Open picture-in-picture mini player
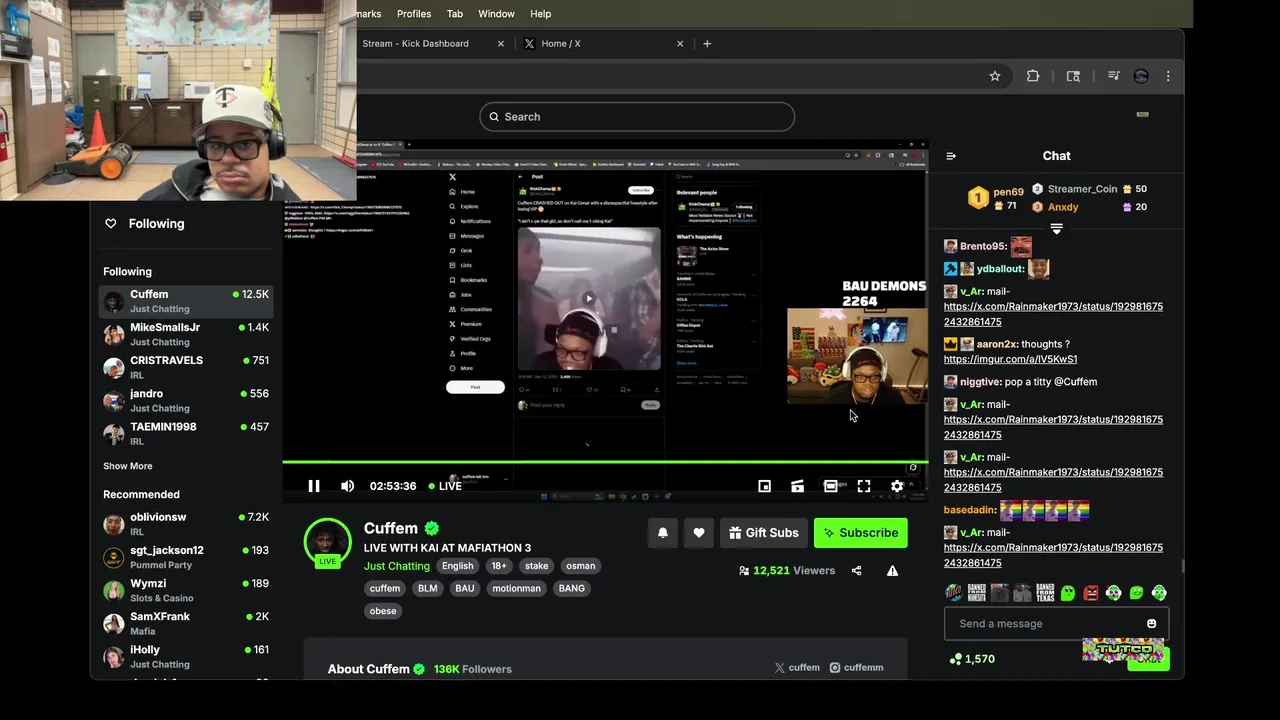The width and height of the screenshot is (1280, 720). pyautogui.click(x=764, y=486)
